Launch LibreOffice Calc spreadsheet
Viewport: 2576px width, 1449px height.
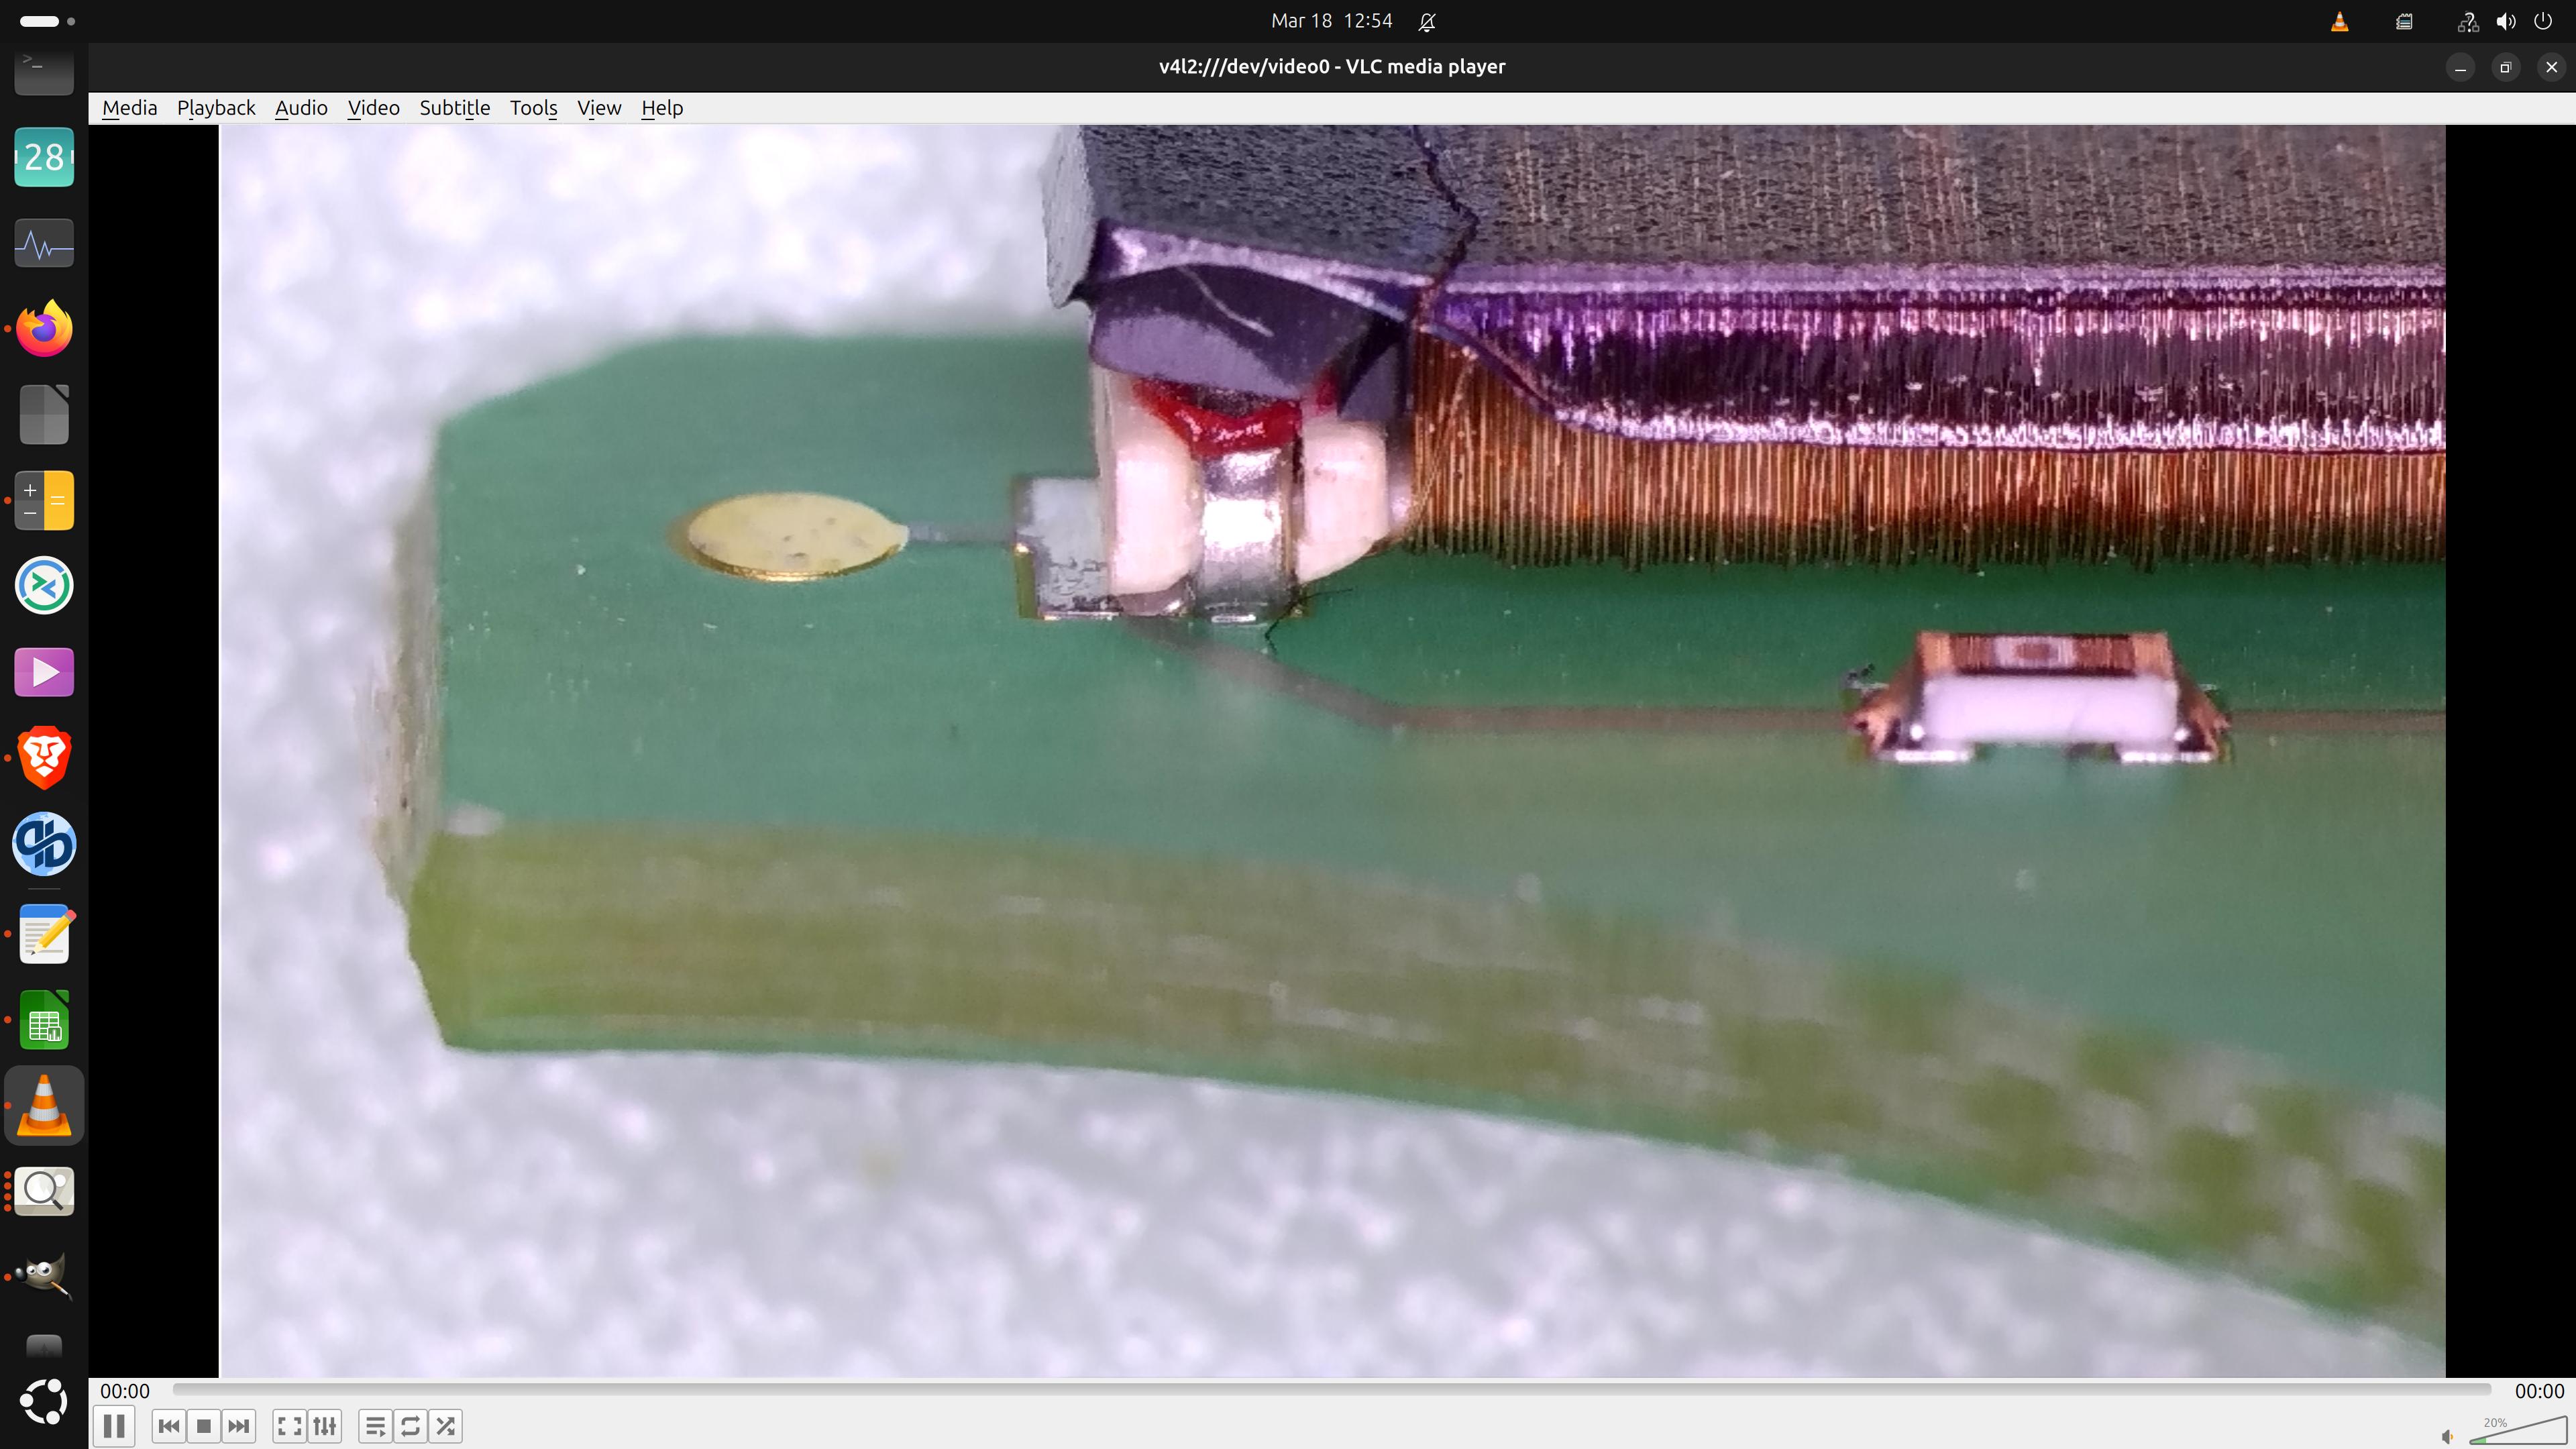tap(44, 1020)
